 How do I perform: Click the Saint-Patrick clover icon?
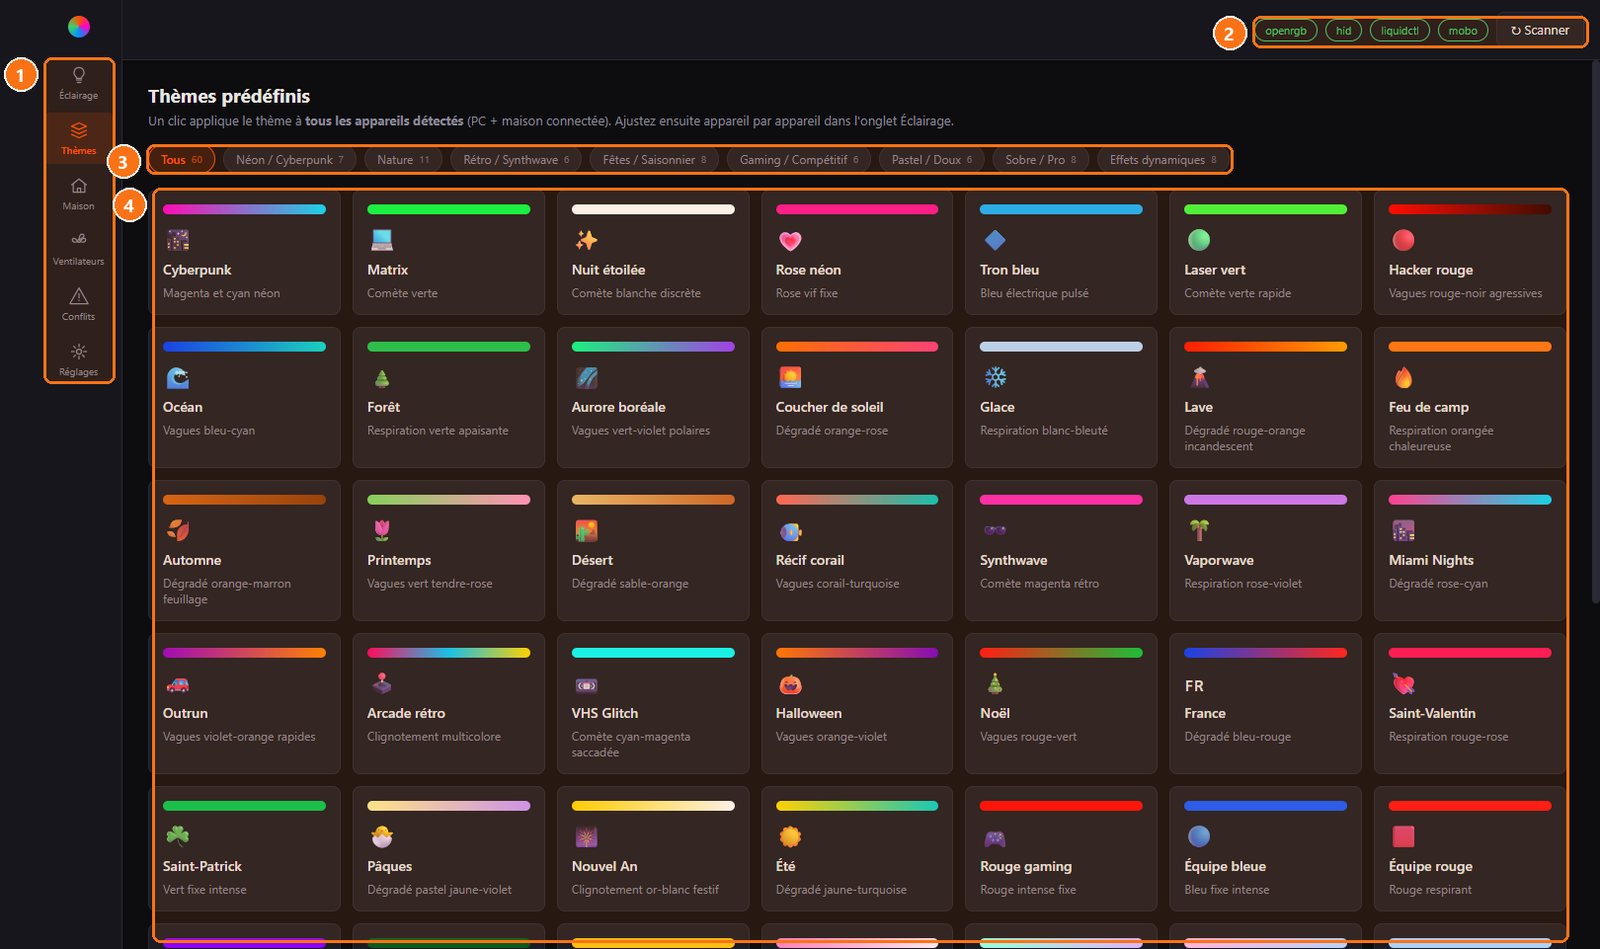click(x=178, y=836)
